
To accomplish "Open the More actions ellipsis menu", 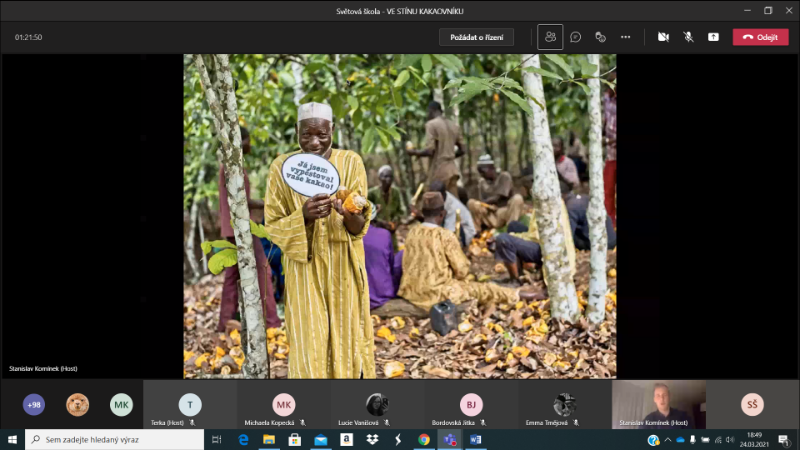I will pyautogui.click(x=626, y=37).
